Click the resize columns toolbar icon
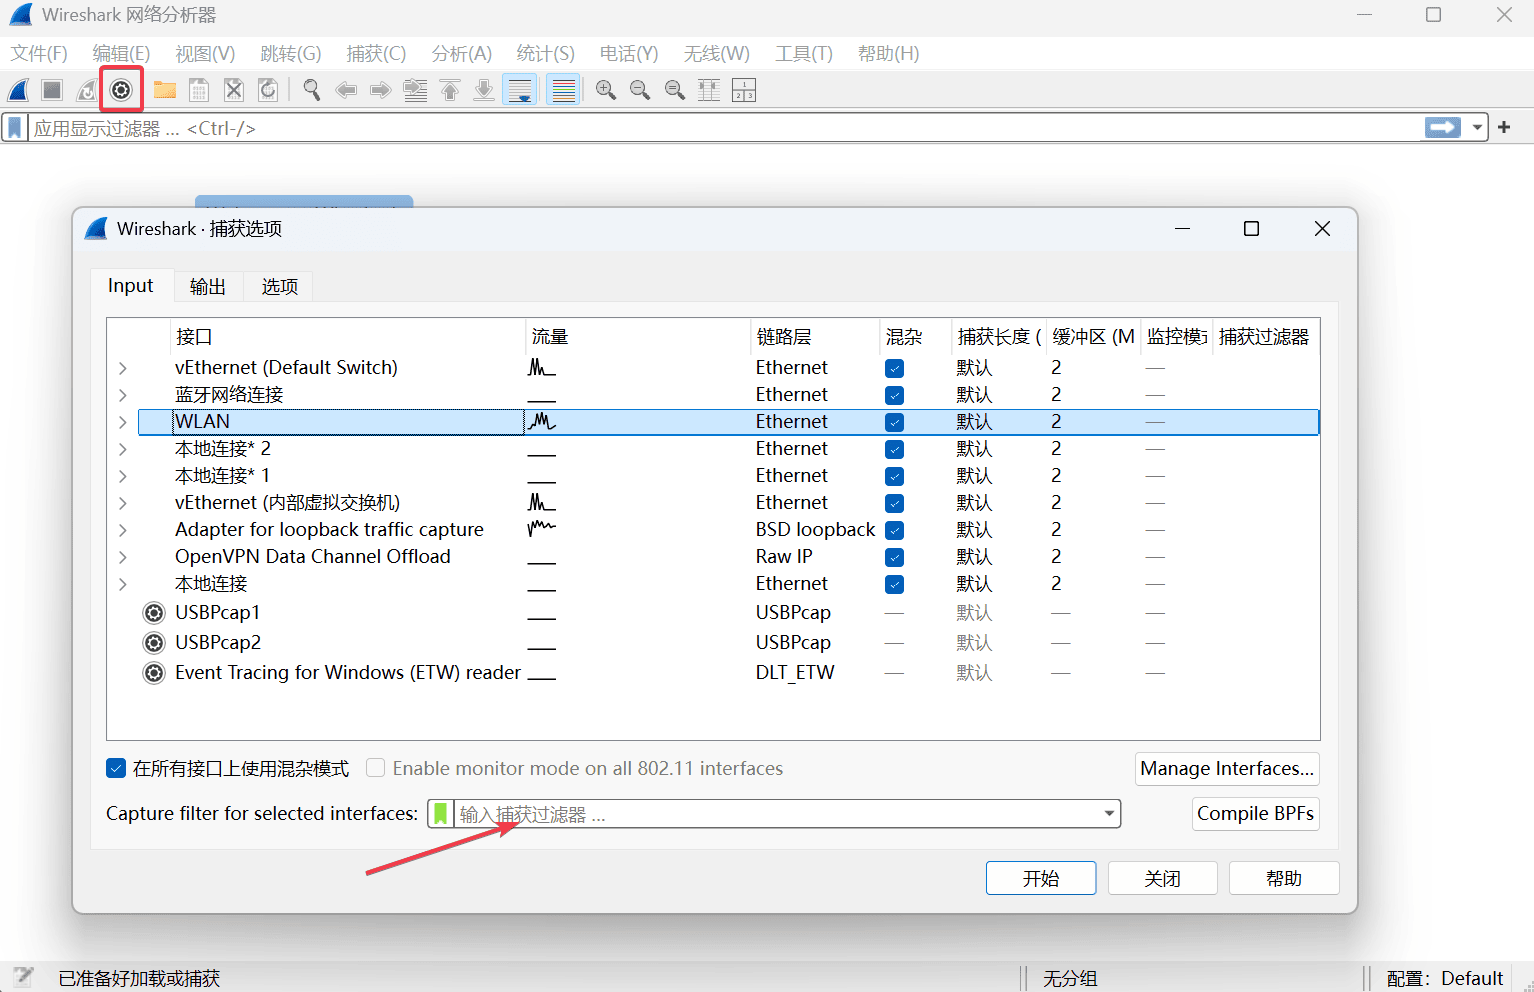1534x992 pixels. coord(743,90)
